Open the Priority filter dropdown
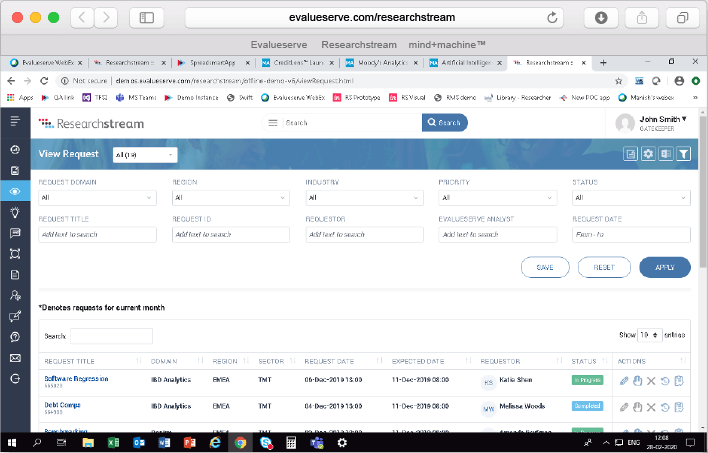Viewport: 708px width, 453px height. click(x=498, y=198)
